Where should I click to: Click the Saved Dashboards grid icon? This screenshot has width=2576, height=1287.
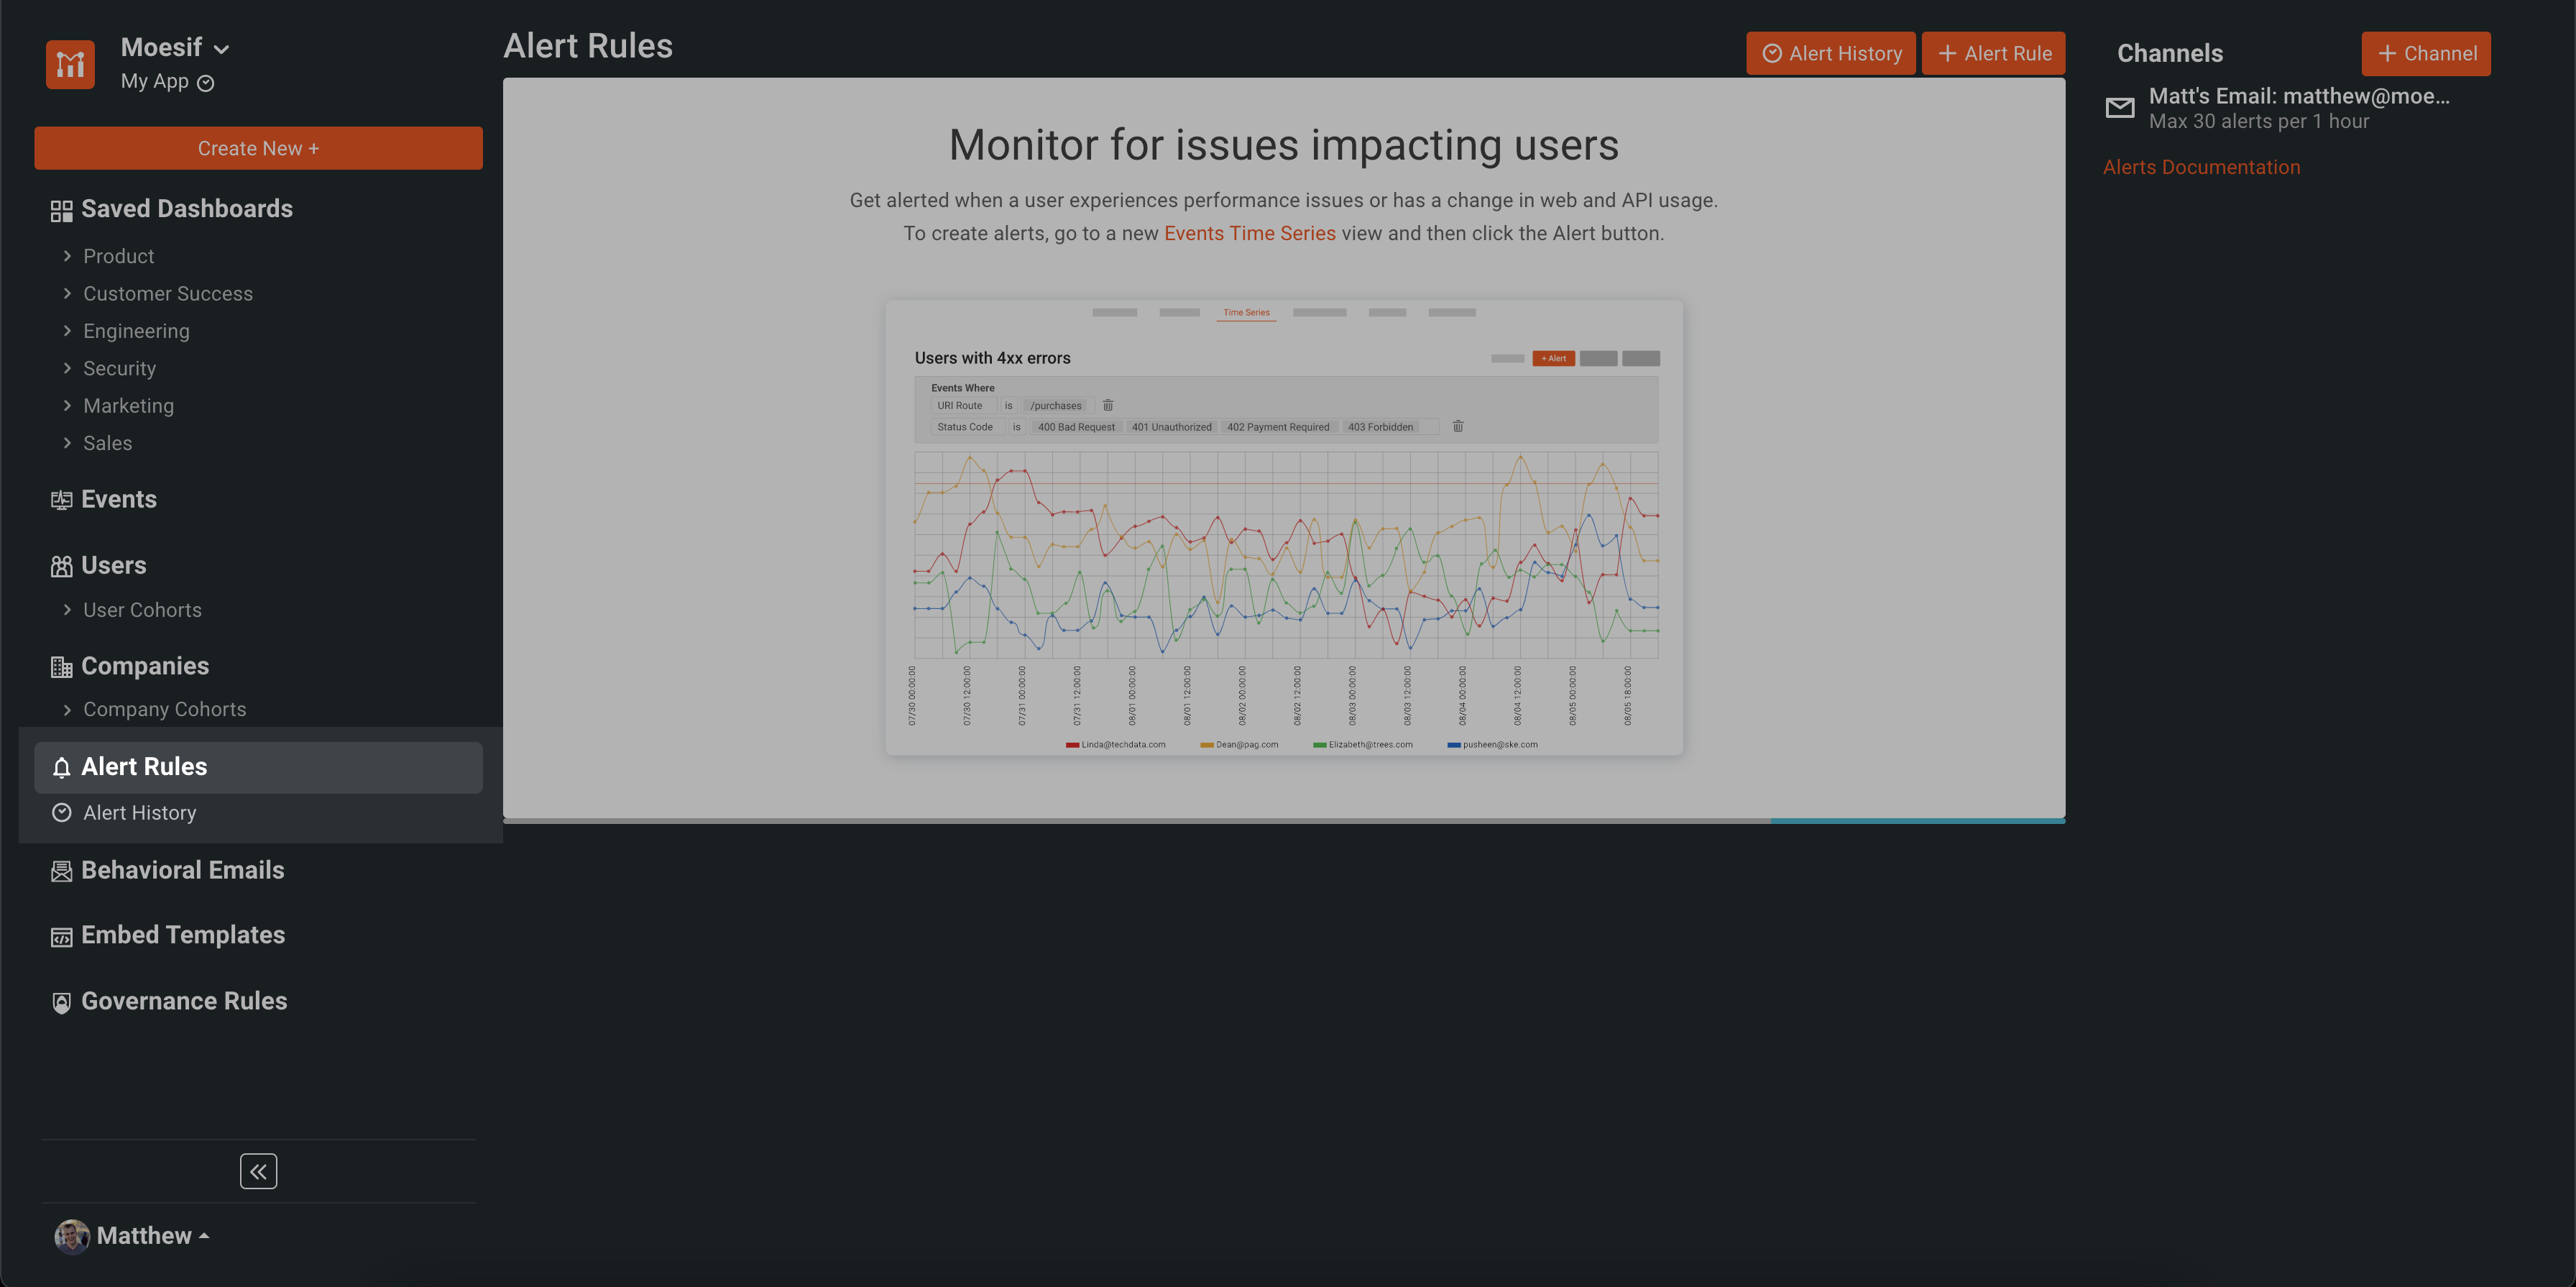click(61, 210)
